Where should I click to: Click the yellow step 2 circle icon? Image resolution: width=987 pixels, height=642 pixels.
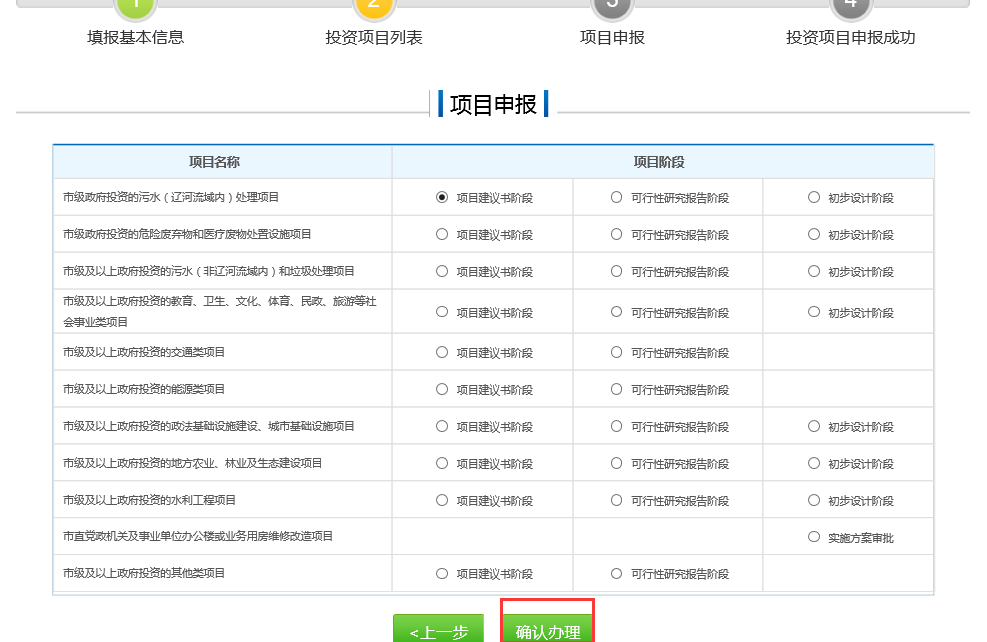click(x=373, y=5)
